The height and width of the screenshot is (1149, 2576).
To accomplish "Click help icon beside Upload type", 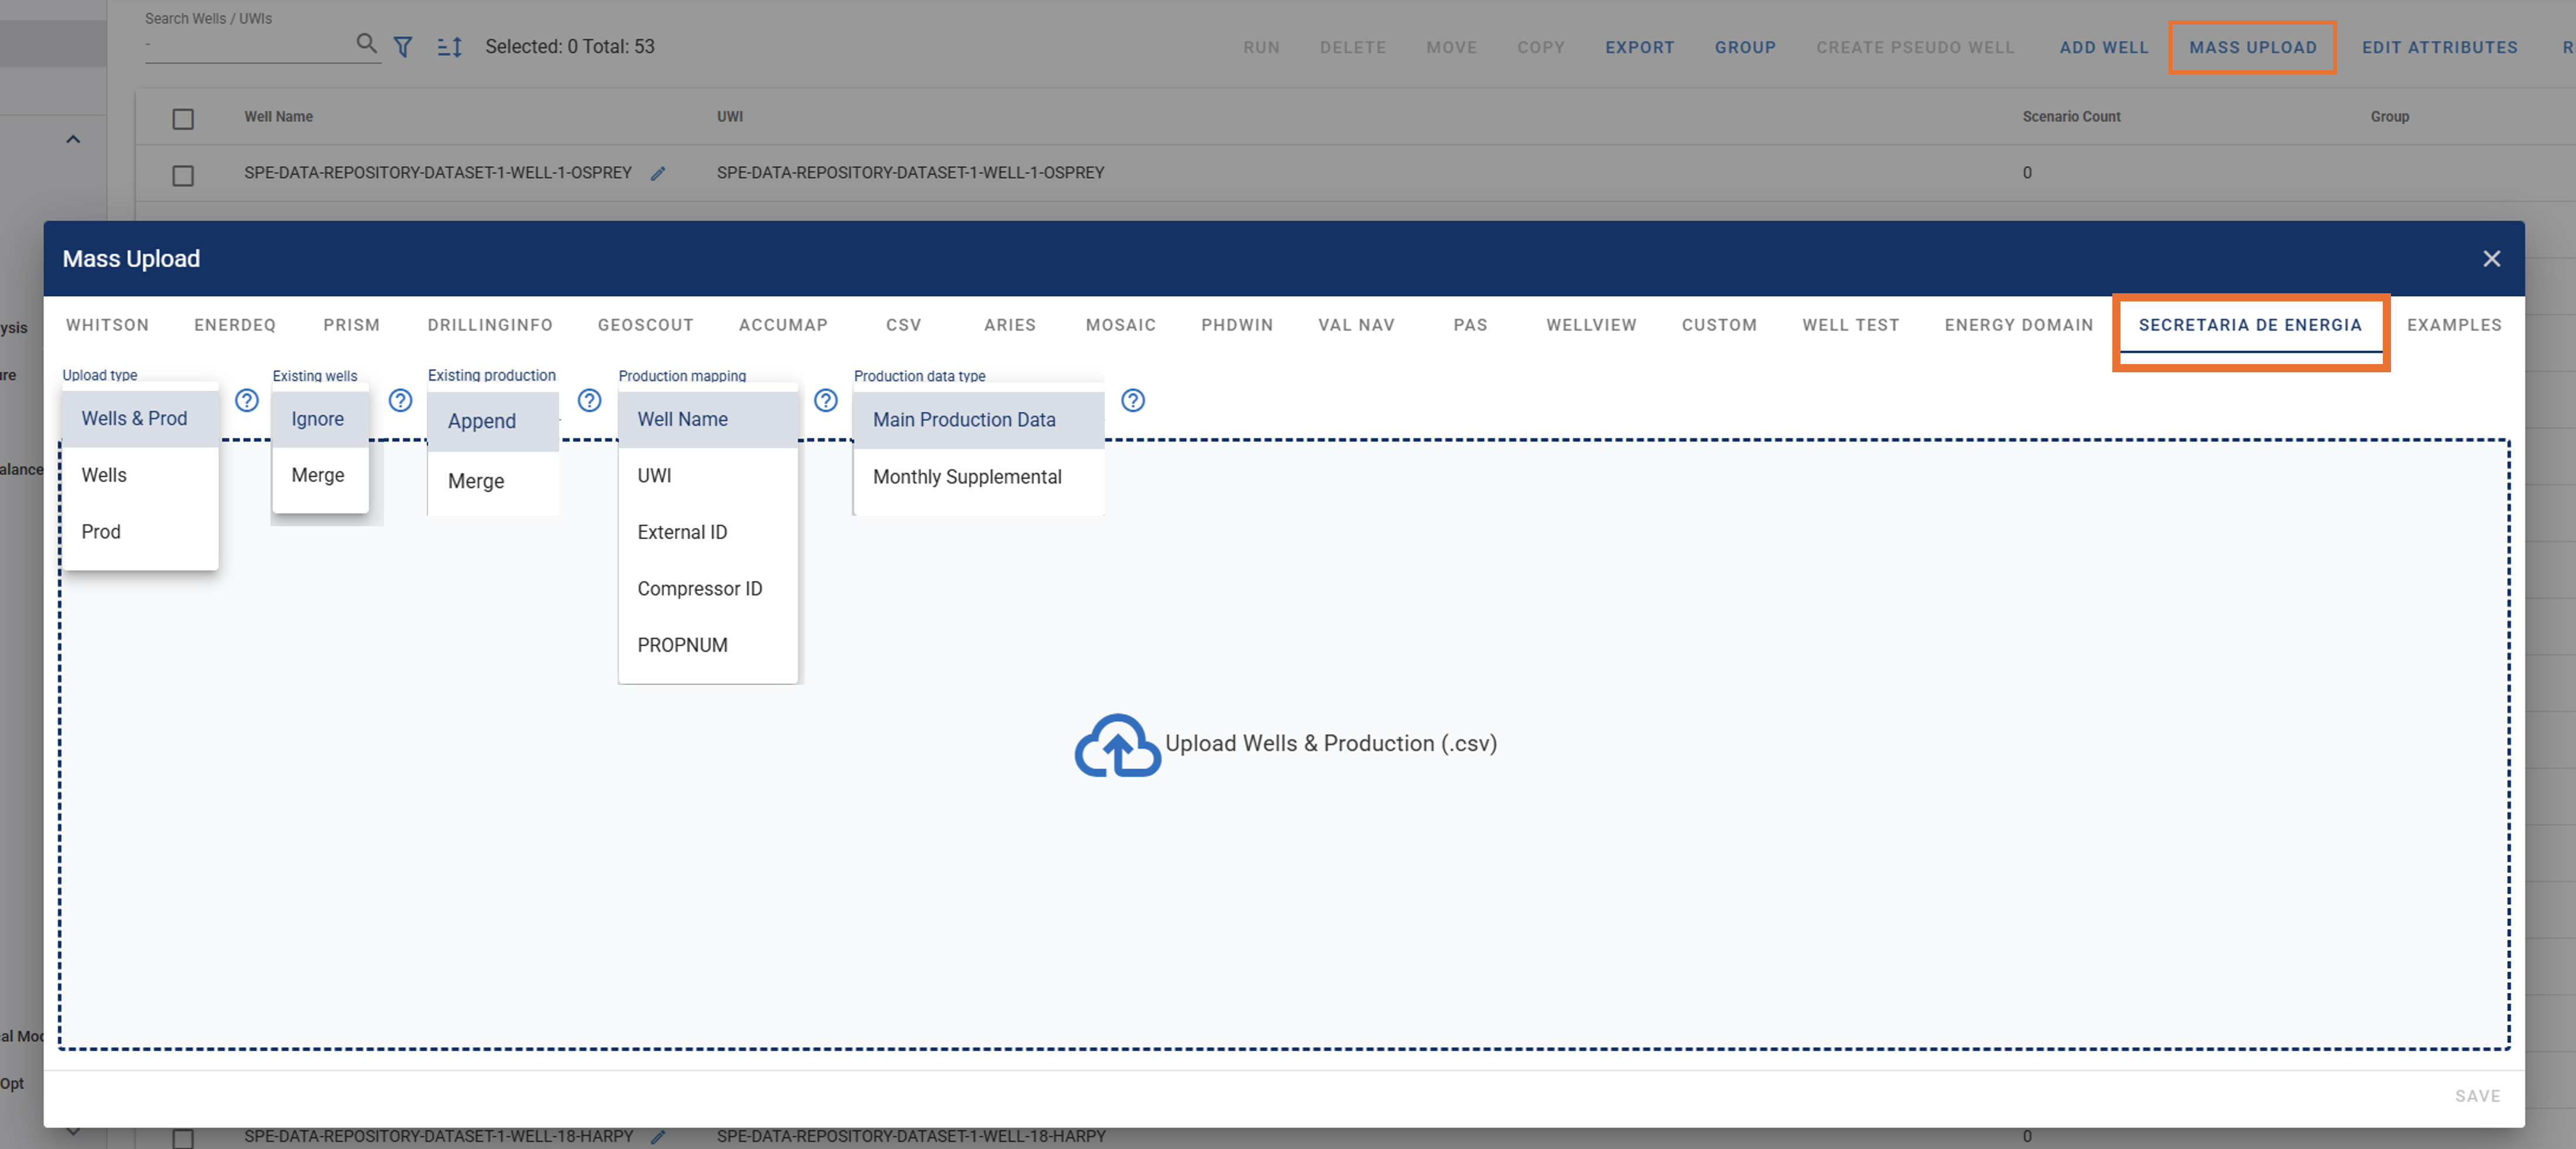I will (247, 401).
